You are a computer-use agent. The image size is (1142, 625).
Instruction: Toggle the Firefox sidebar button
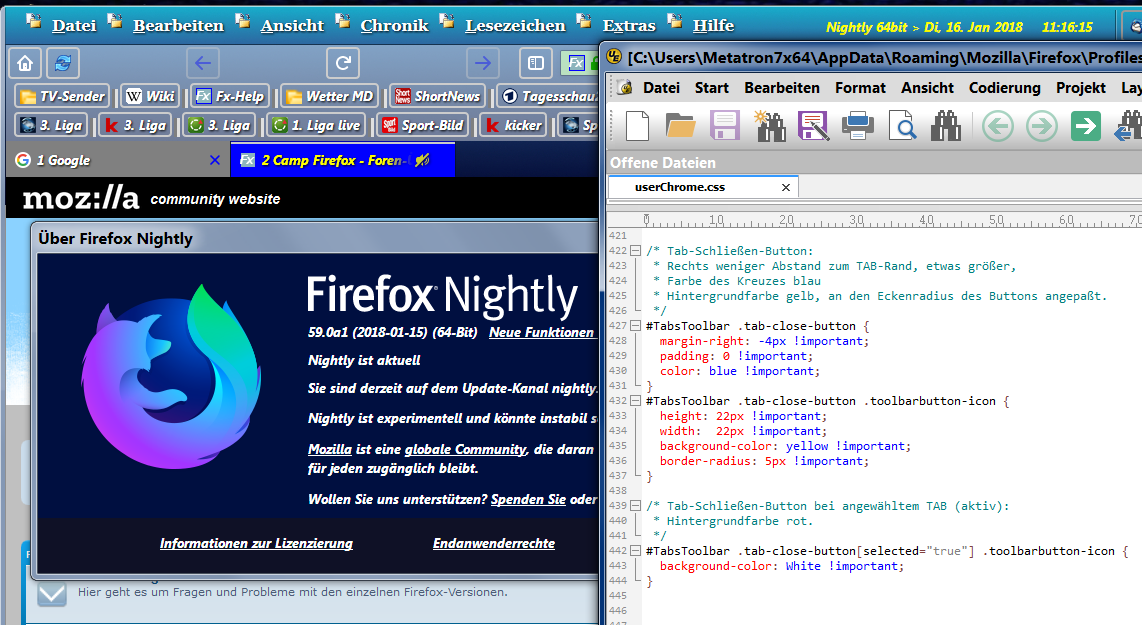(536, 63)
